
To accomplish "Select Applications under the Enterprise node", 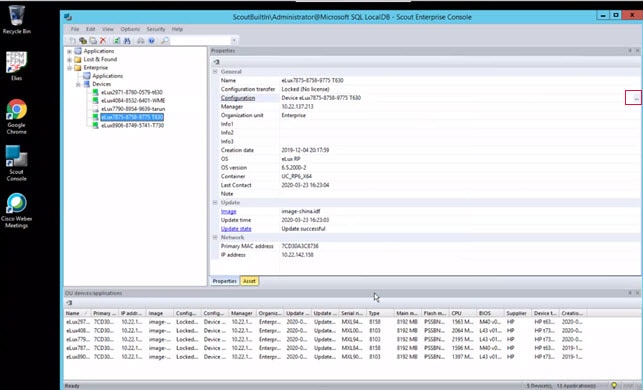I will coord(107,76).
